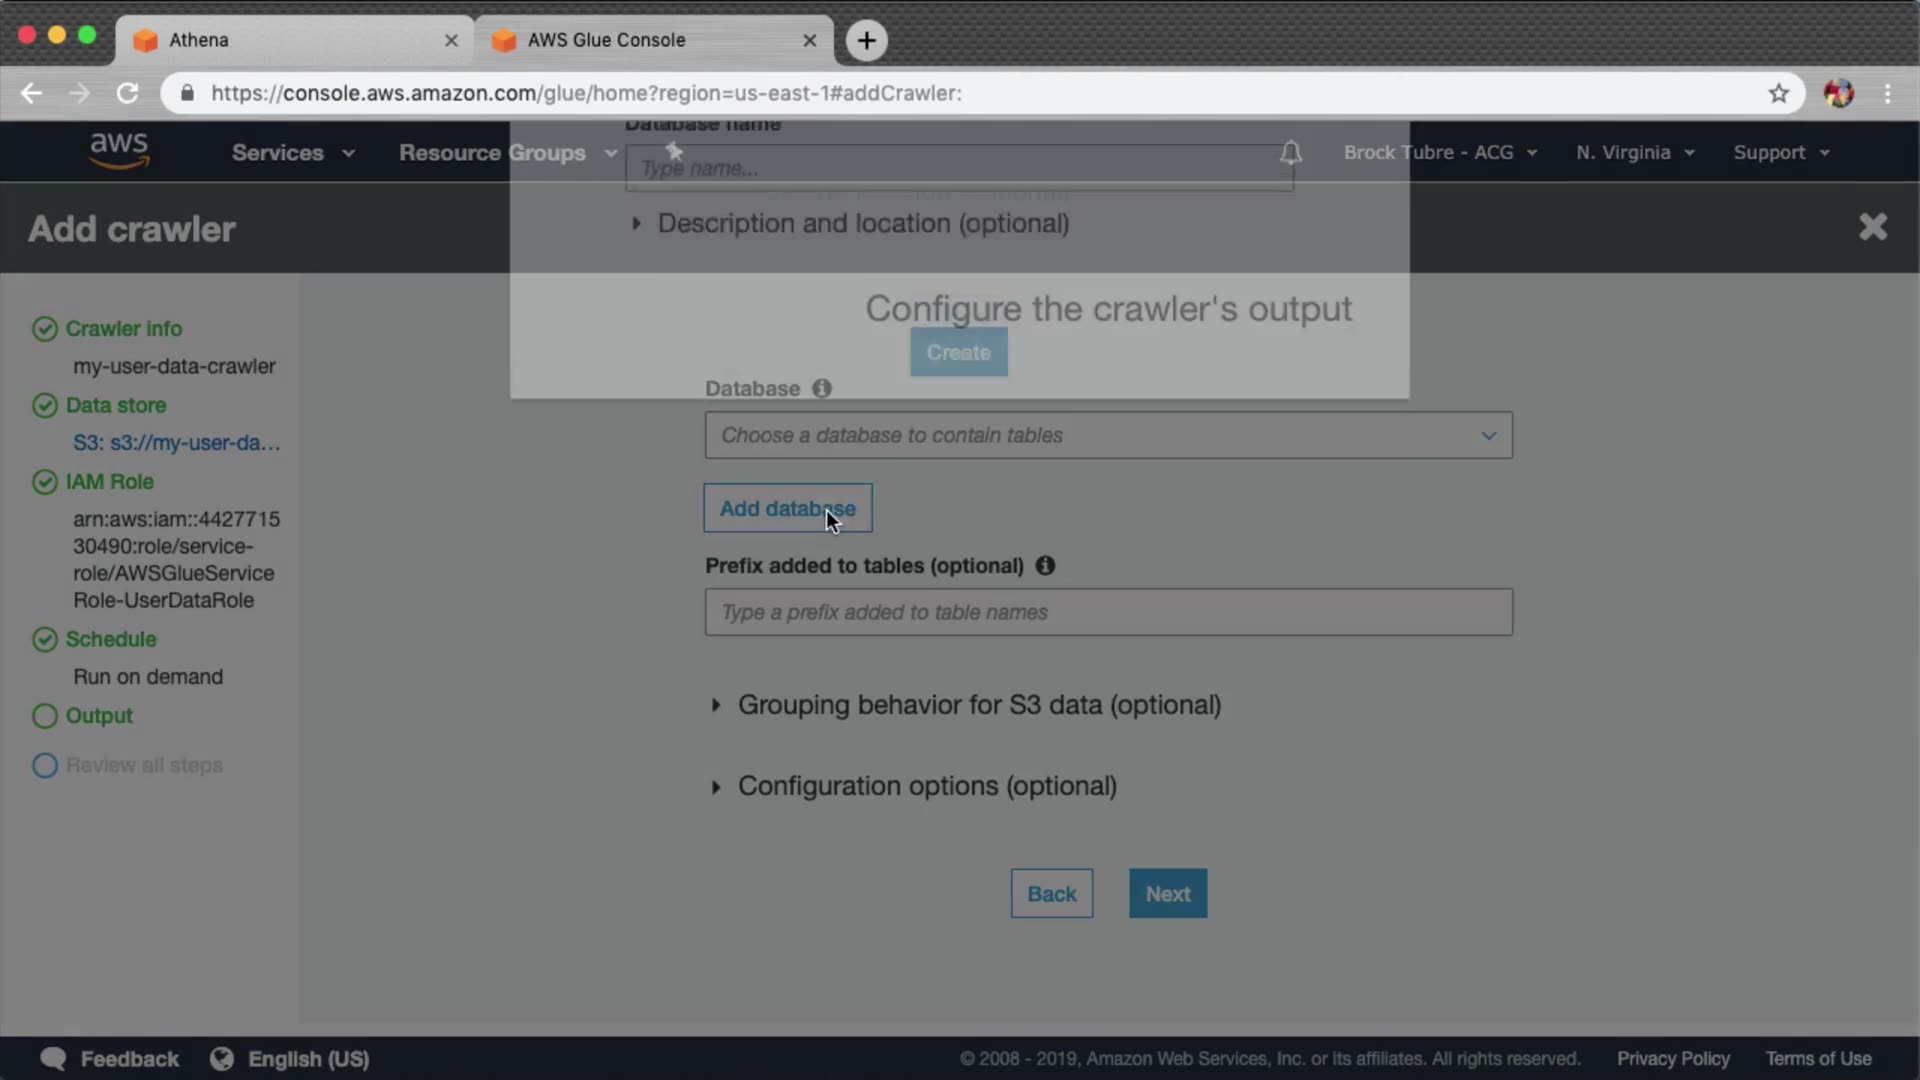Go Back to previous crawler step
The width and height of the screenshot is (1920, 1080).
click(x=1051, y=894)
